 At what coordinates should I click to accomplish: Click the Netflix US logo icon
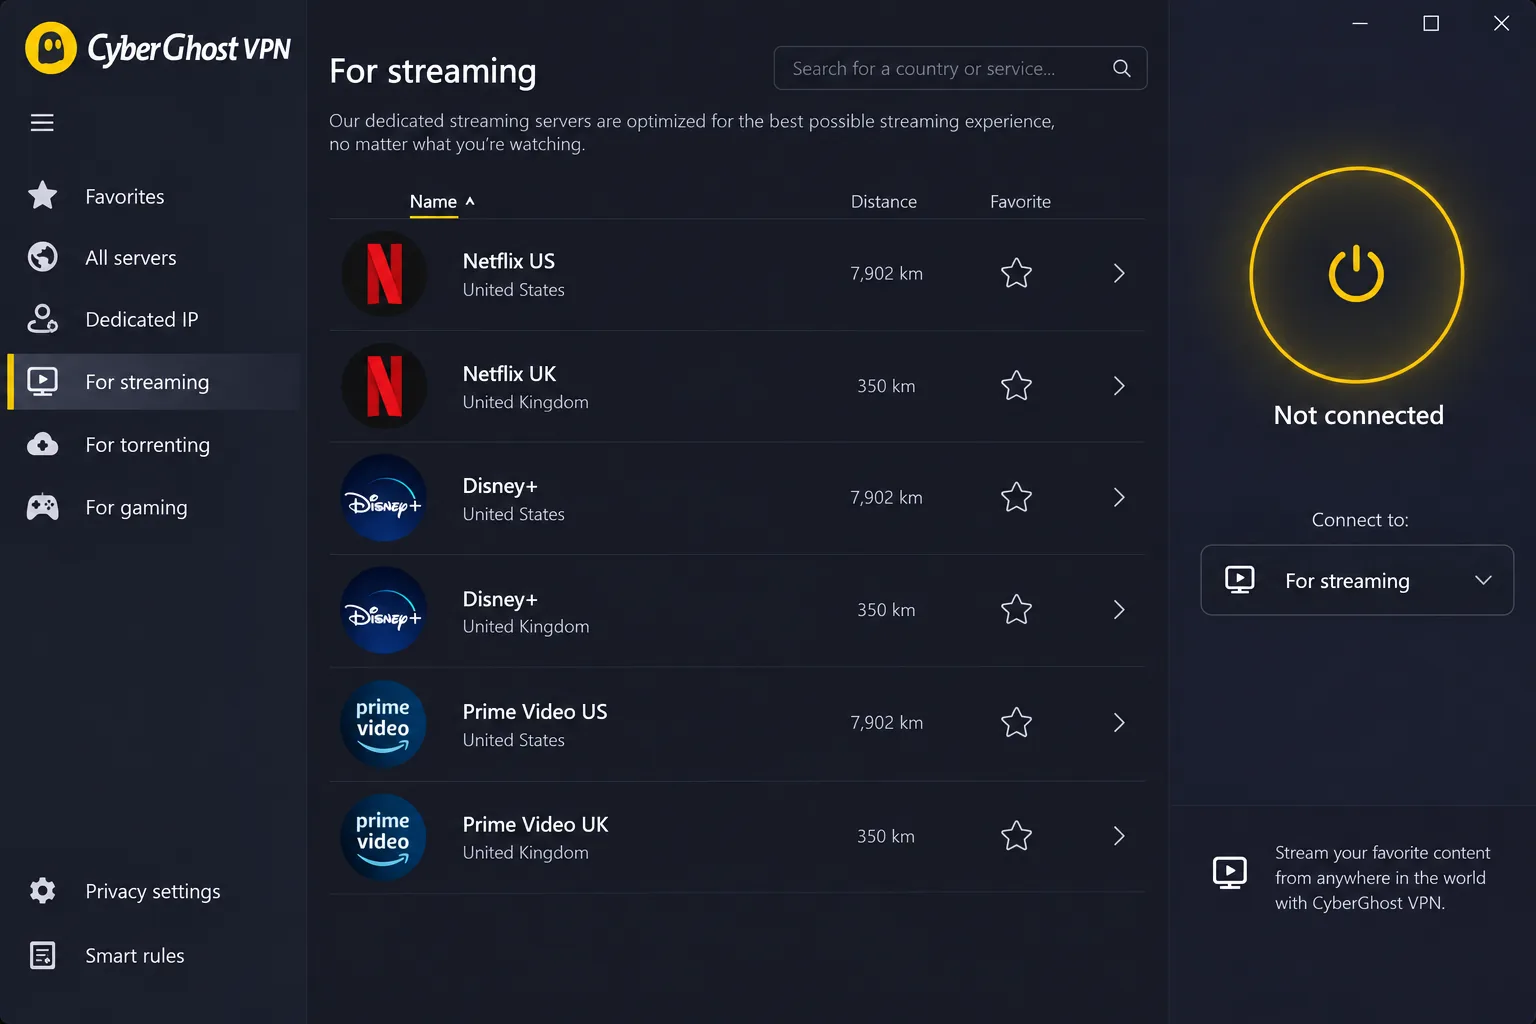tap(384, 274)
